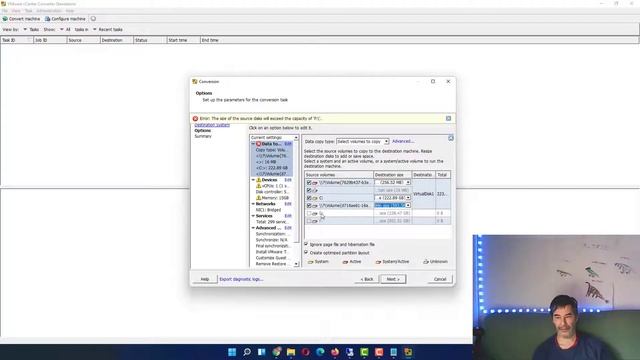
Task: Open the Show All dropdown arrow
Action: pyautogui.click(x=62, y=29)
